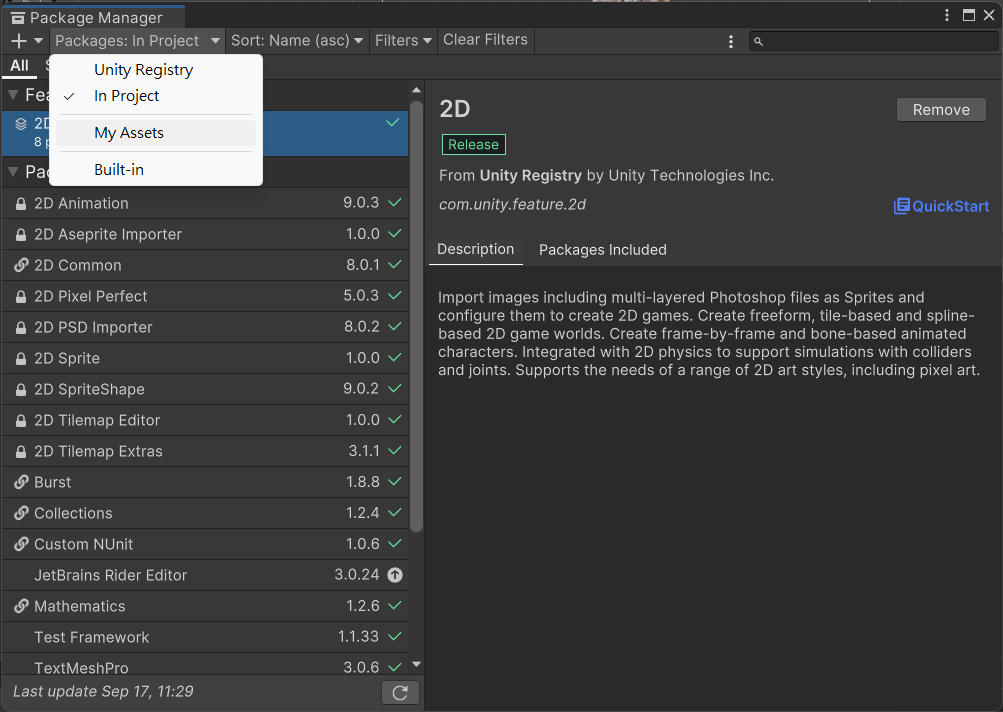Viewport: 1003px width, 712px height.
Task: Click the package search field
Action: coord(873,42)
